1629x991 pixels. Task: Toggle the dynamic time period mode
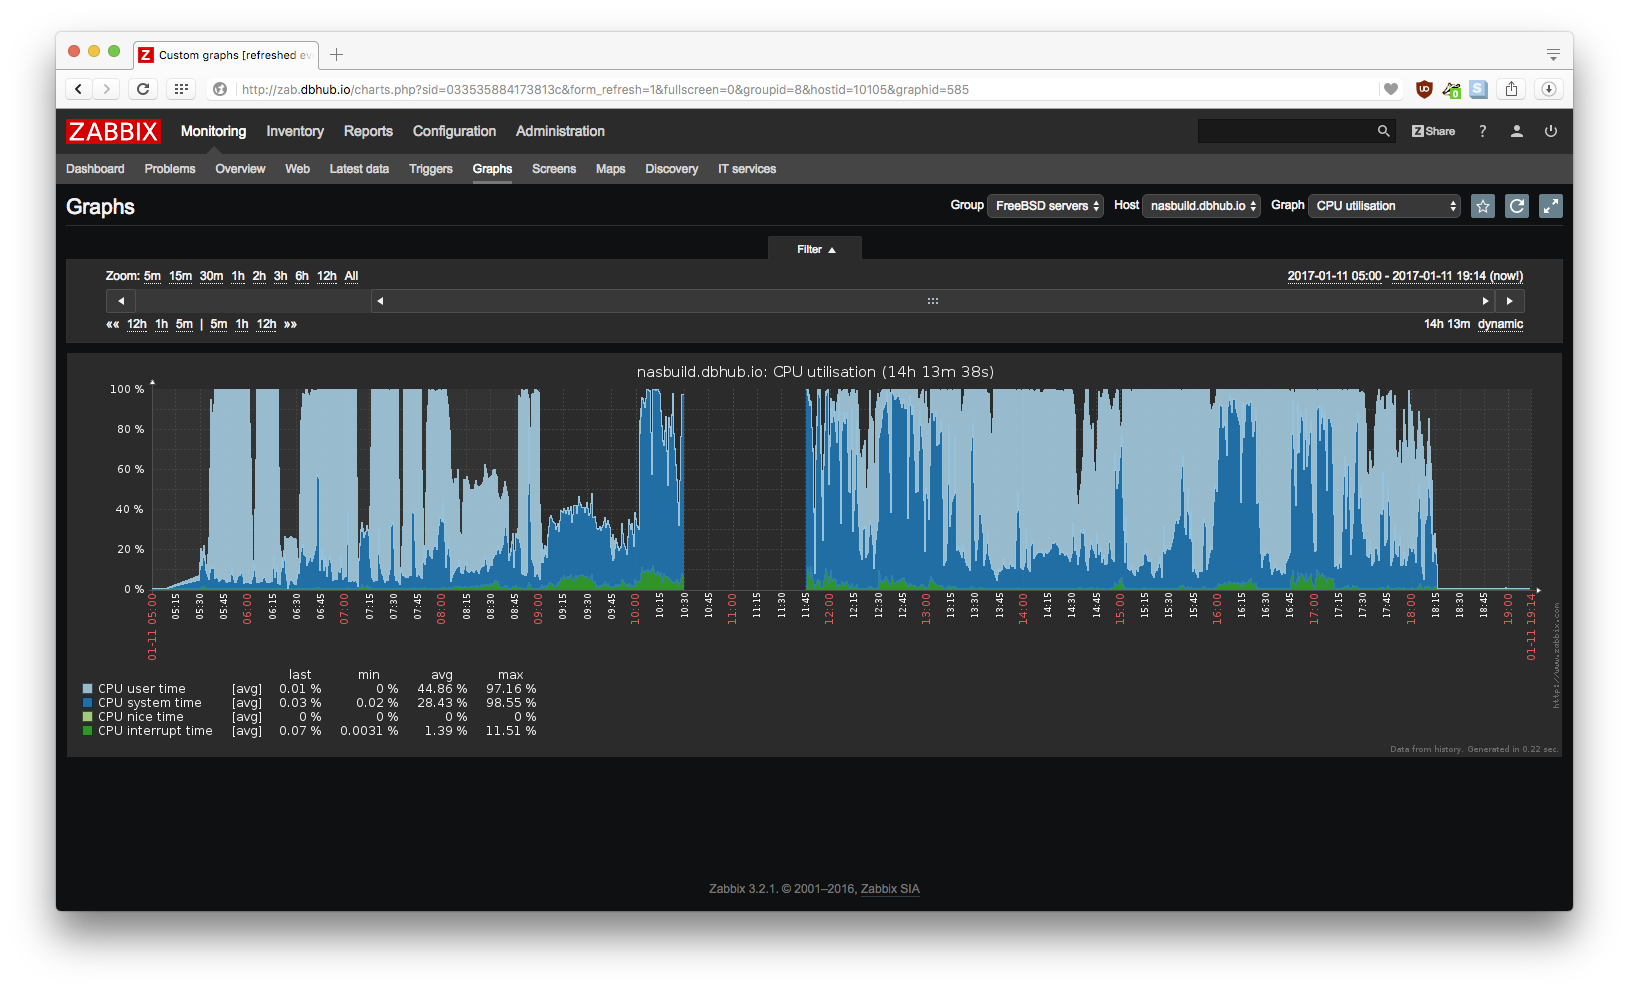(1500, 324)
